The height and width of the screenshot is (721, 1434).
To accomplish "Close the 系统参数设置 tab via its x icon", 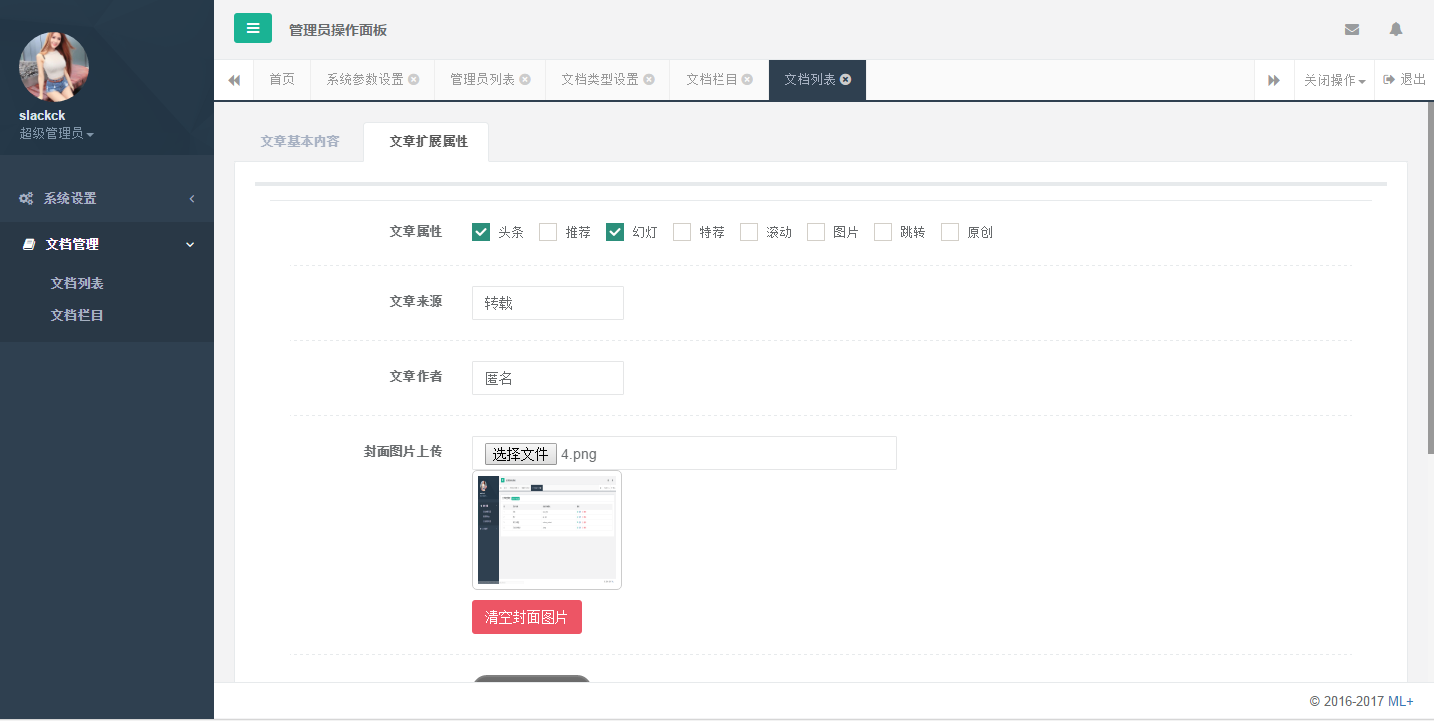I will point(414,80).
